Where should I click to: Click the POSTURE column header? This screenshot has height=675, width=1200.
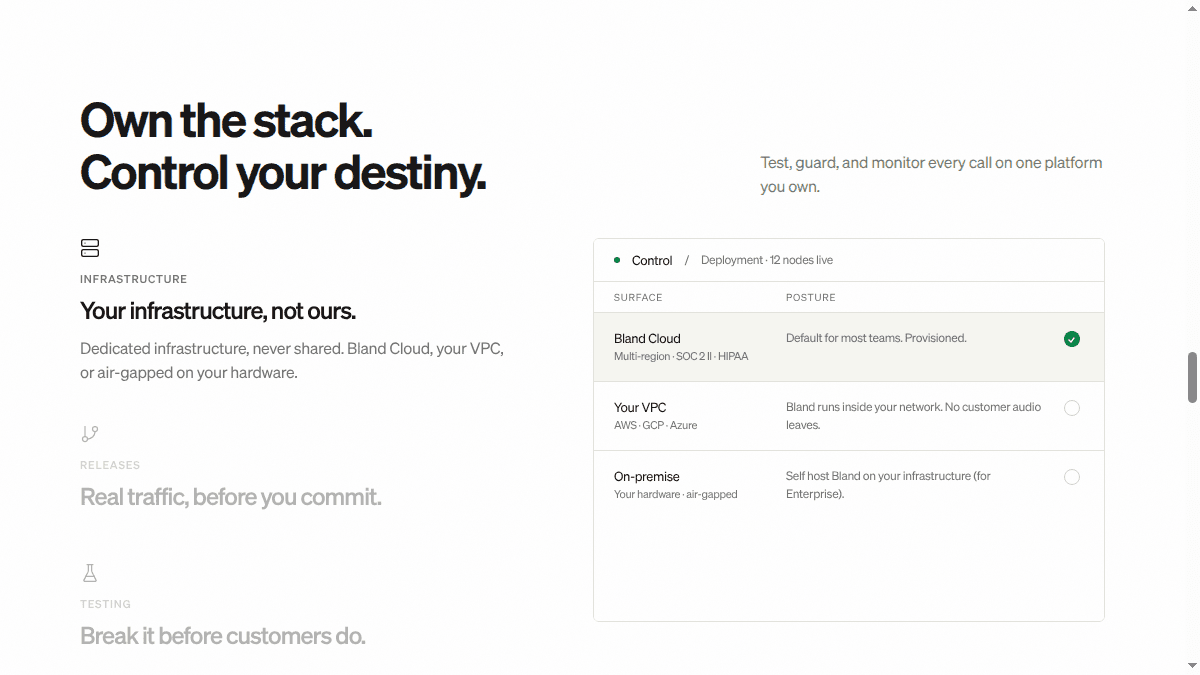(x=811, y=297)
